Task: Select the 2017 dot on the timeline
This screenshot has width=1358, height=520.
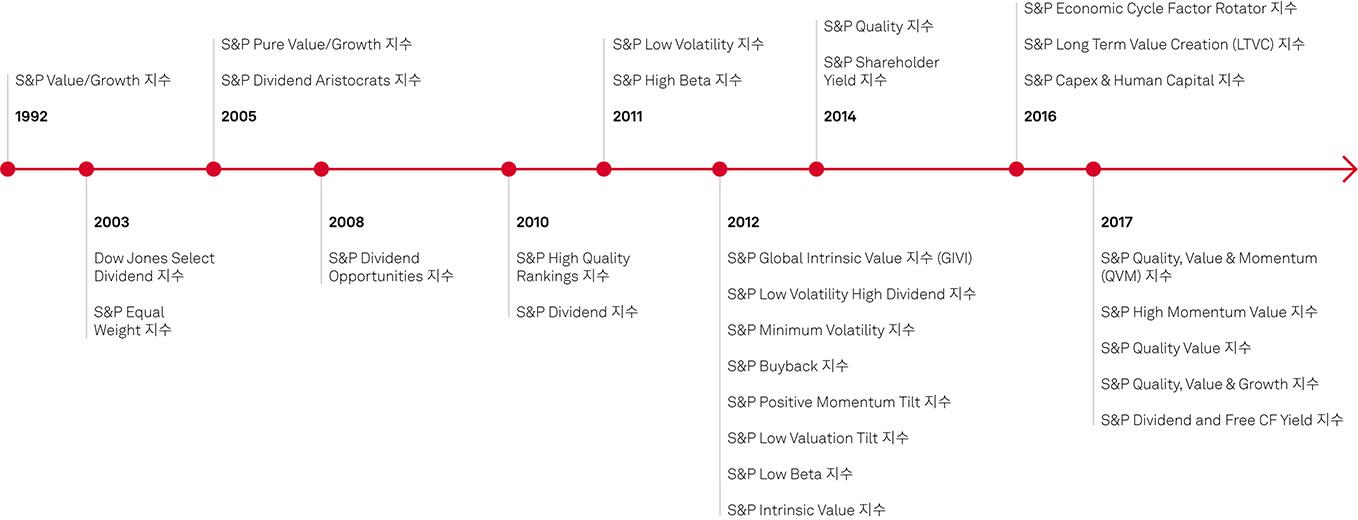Action: click(x=1093, y=169)
